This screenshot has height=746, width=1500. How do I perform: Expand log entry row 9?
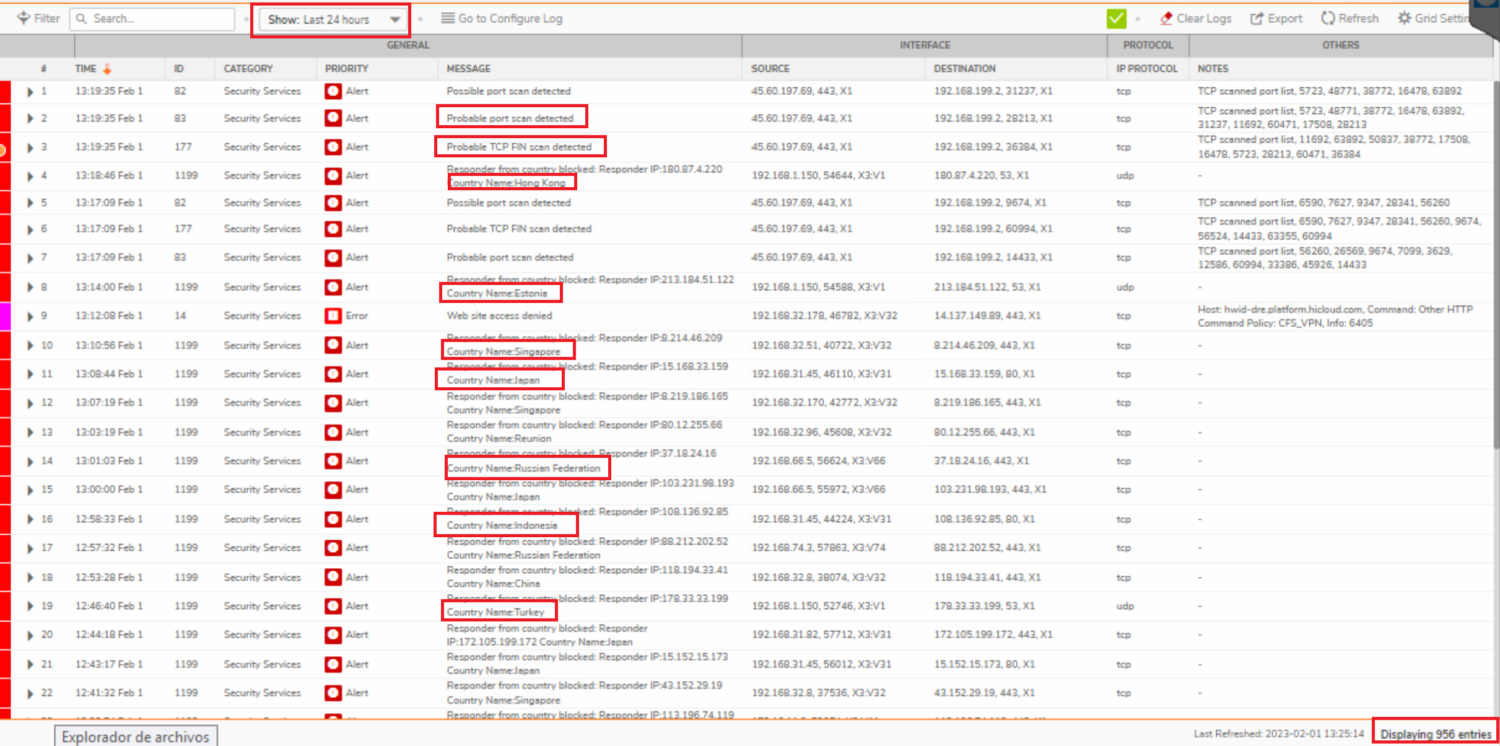point(30,316)
